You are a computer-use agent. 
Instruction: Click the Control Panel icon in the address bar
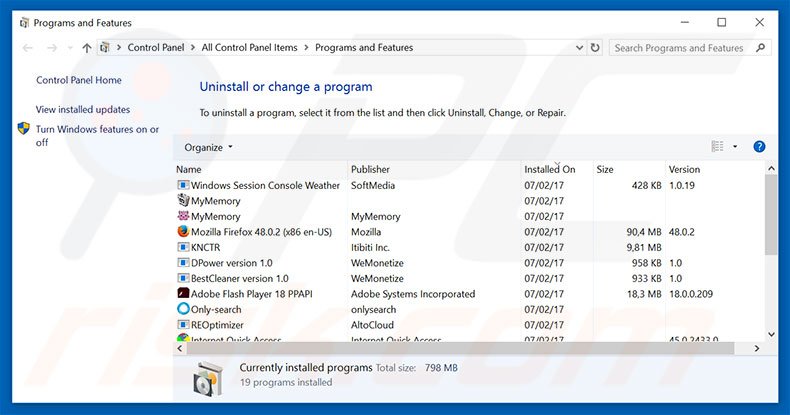coord(105,47)
